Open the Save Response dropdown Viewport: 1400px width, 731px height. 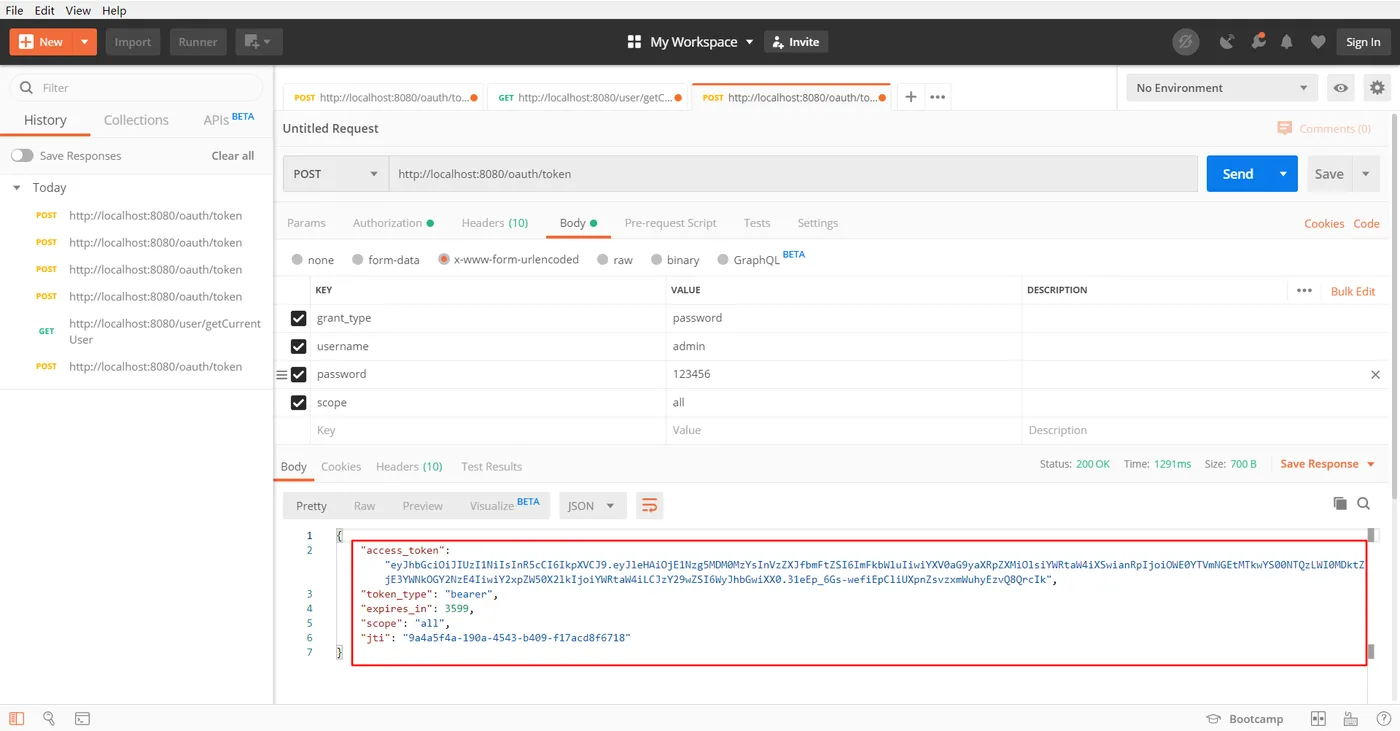(1326, 464)
